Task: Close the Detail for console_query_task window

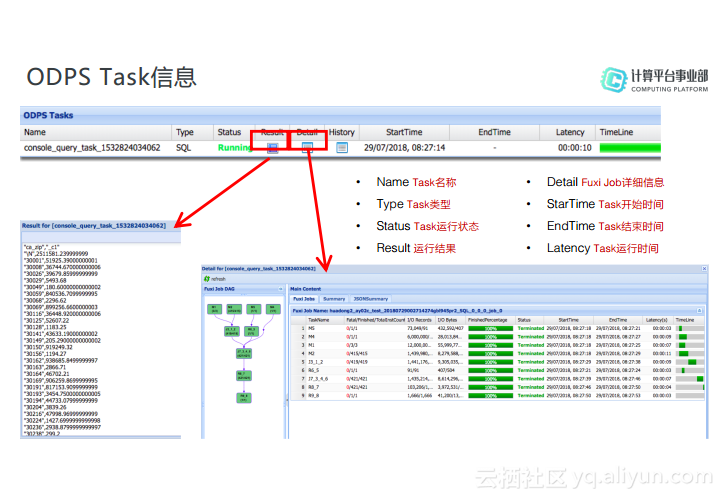Action: point(704,269)
